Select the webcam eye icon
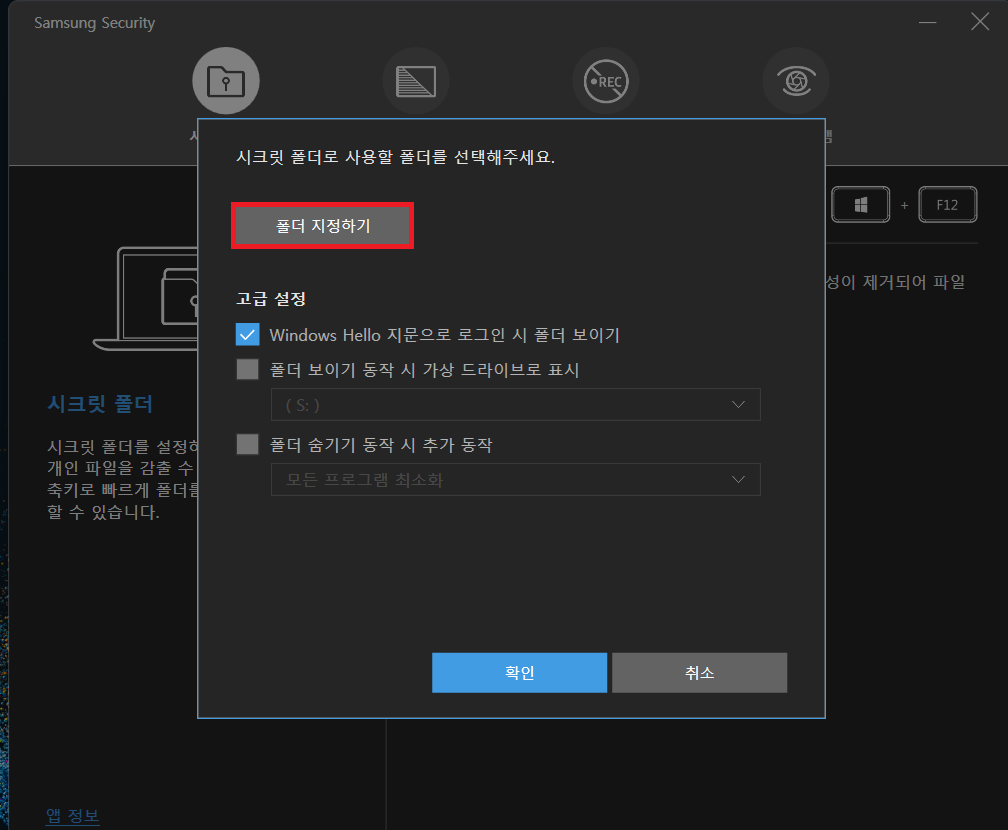Viewport: 1008px width, 830px height. pos(796,81)
